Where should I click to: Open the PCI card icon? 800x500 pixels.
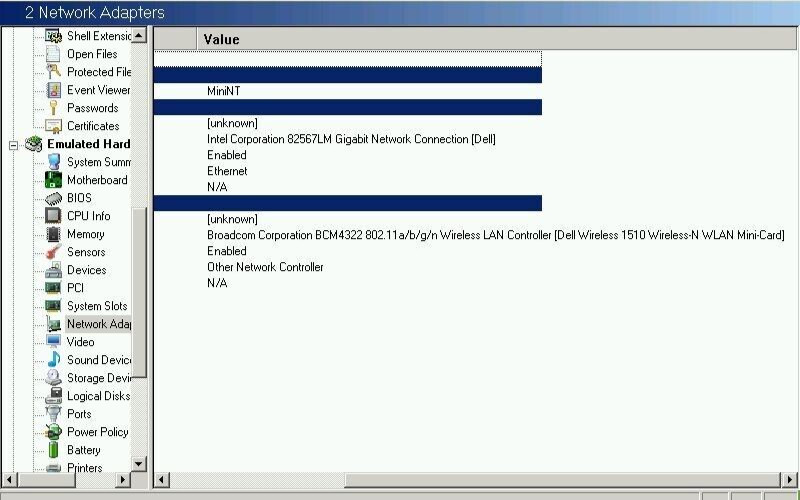click(x=53, y=288)
